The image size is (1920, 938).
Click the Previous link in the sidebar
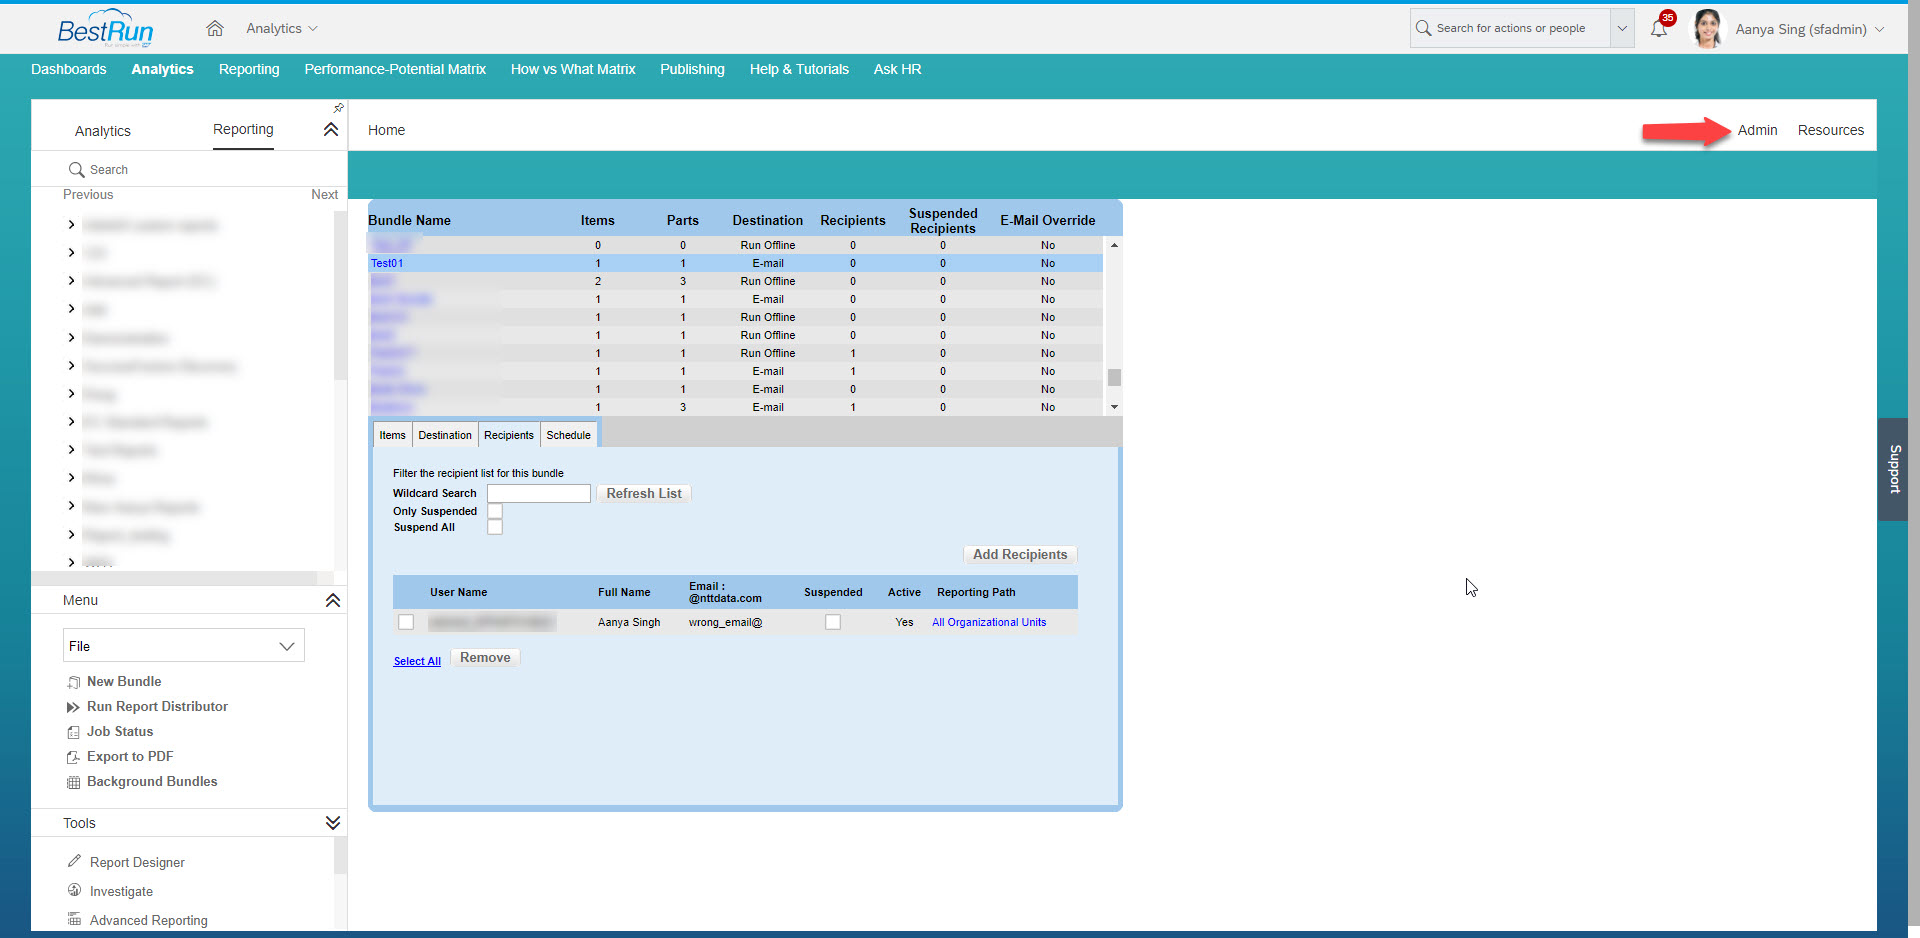tap(88, 195)
